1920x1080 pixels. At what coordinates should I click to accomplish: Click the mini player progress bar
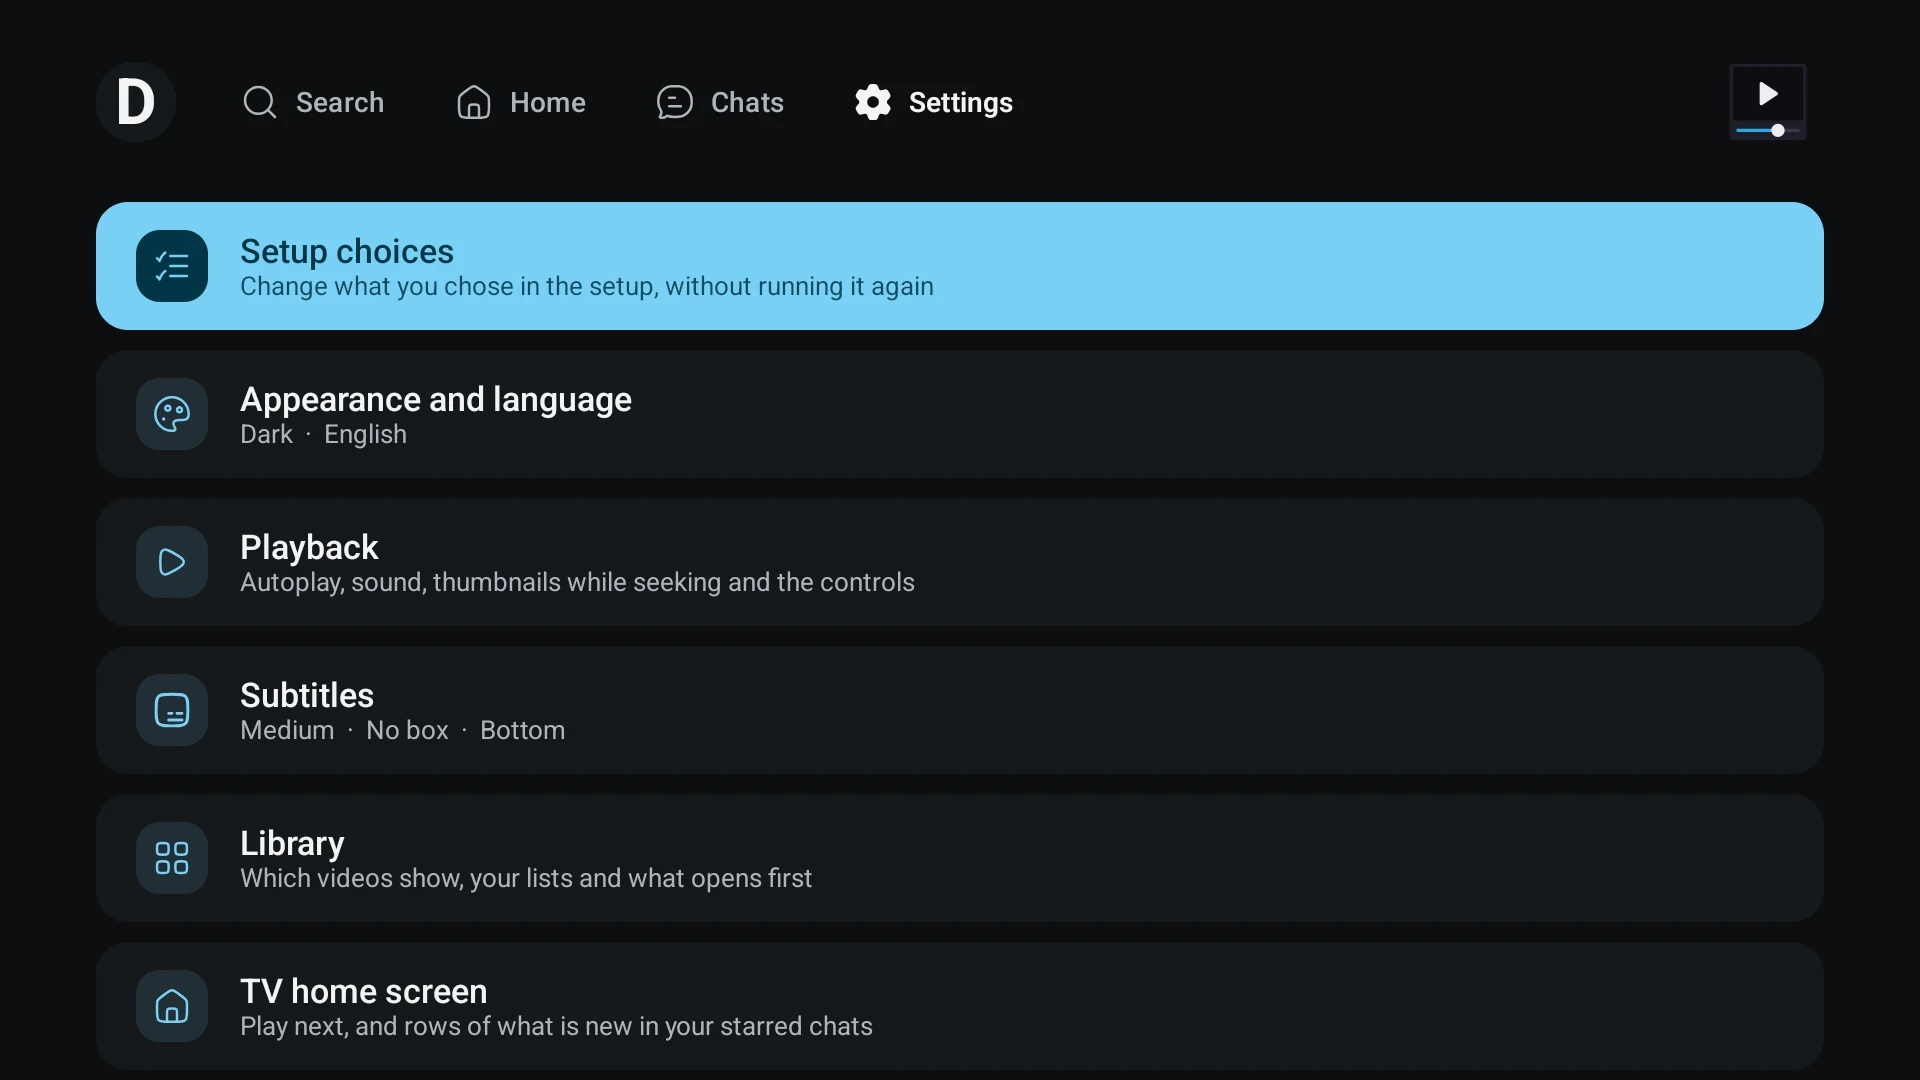click(1768, 130)
